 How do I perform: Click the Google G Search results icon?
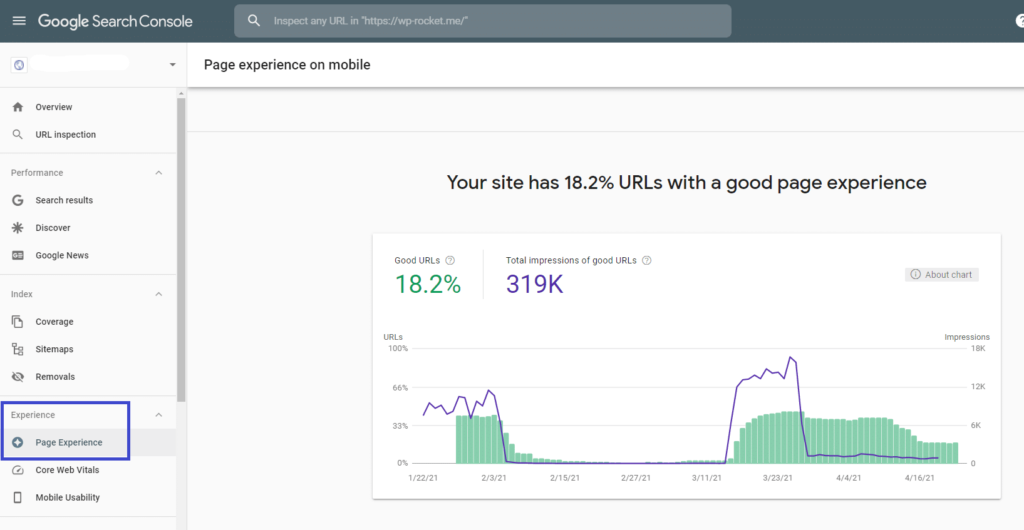click(x=18, y=200)
